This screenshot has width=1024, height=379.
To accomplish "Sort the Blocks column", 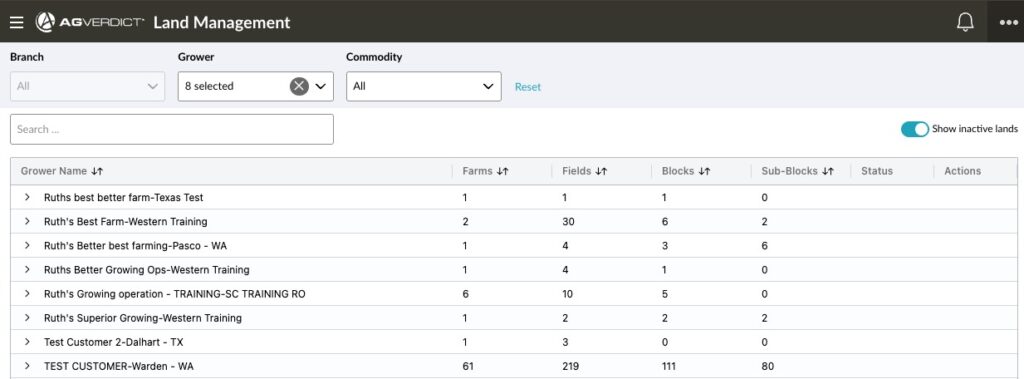I will coord(704,171).
